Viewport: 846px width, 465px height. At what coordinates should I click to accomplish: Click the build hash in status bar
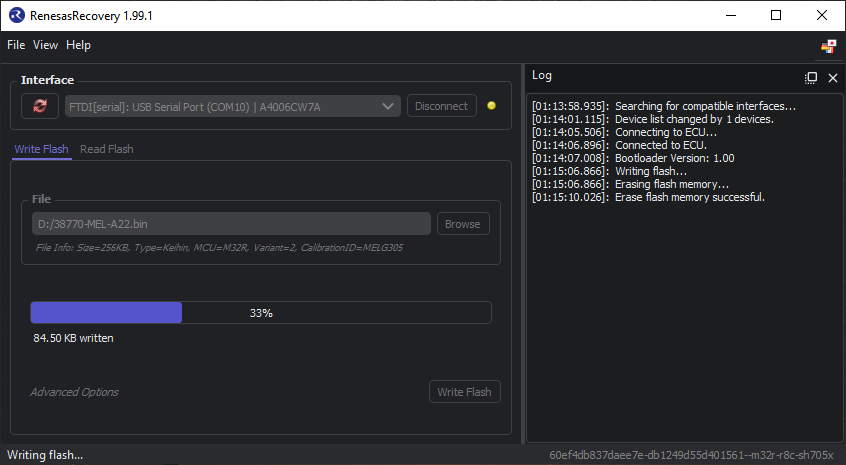click(x=691, y=455)
